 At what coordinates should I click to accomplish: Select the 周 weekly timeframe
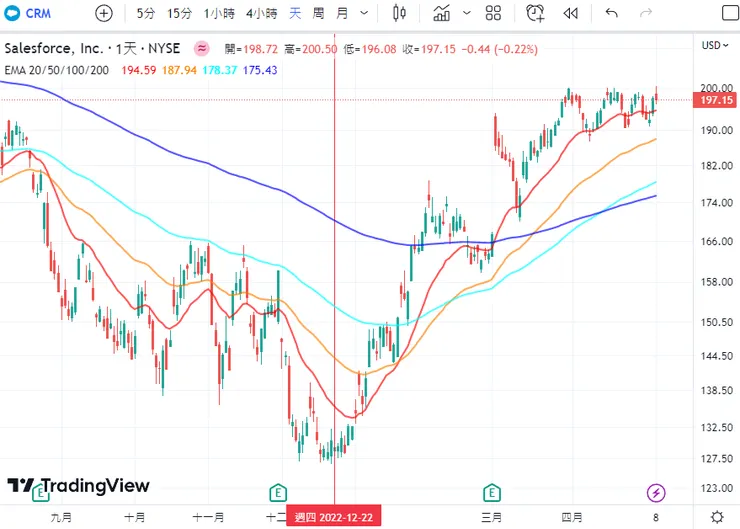[319, 13]
